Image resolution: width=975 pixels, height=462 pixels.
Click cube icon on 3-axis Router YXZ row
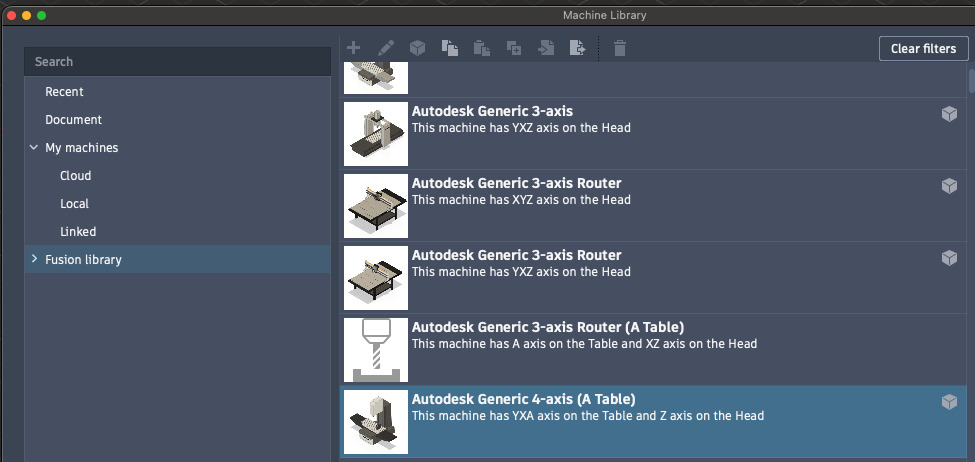coord(949,258)
